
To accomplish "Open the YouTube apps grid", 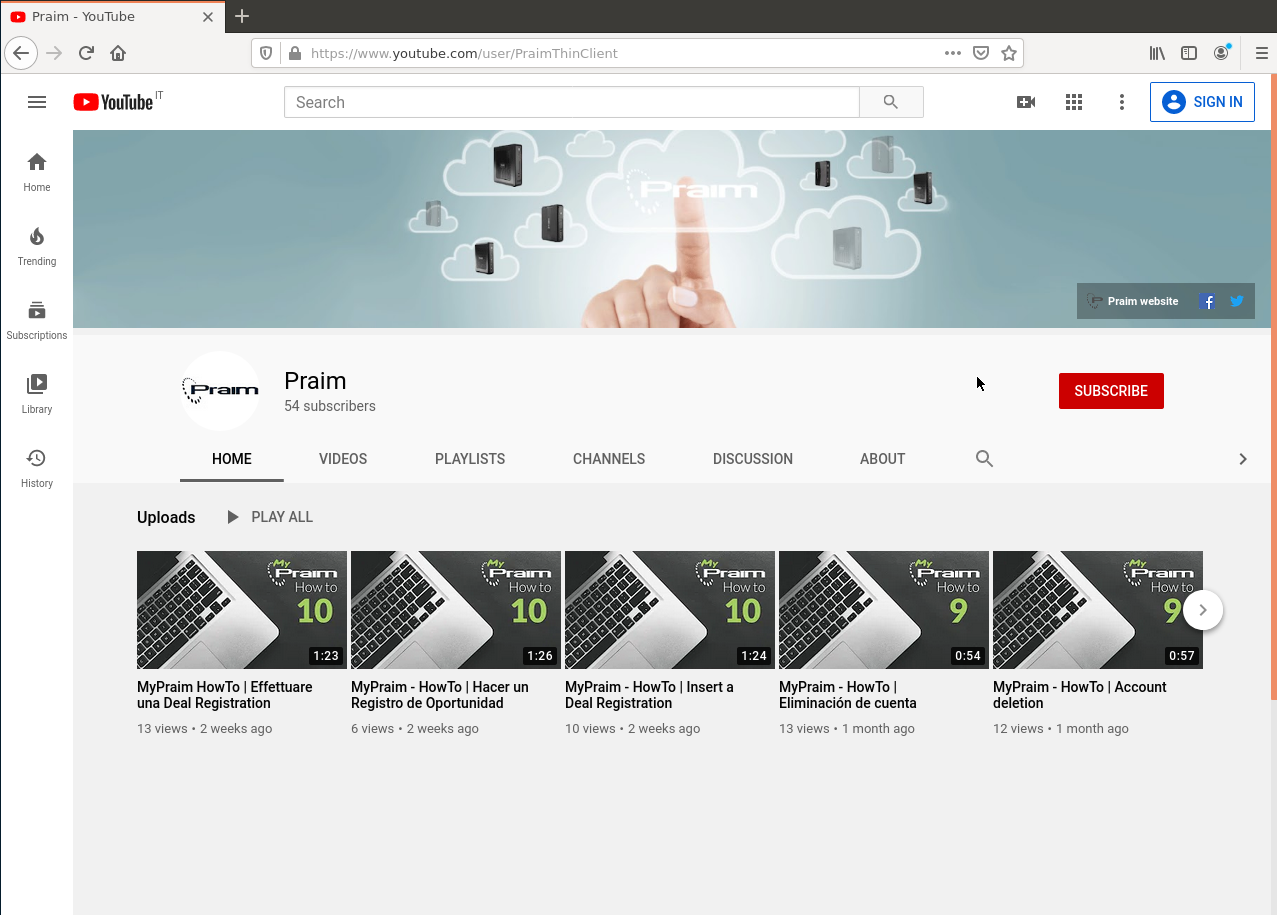I will click(1074, 102).
